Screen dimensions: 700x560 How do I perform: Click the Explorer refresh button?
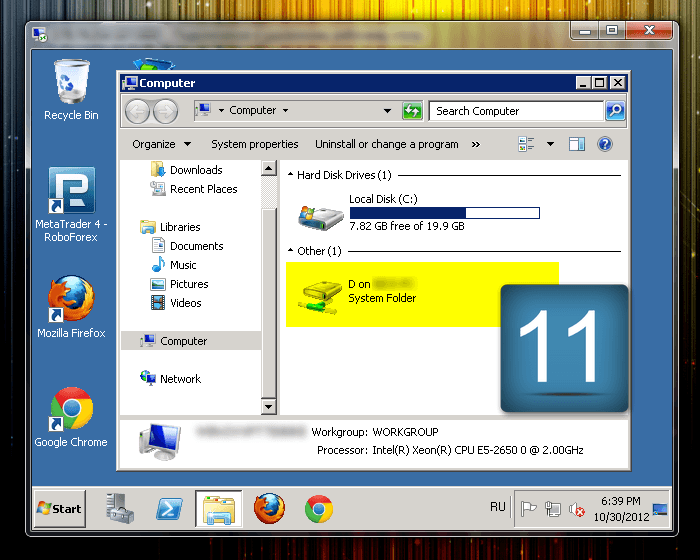412,111
